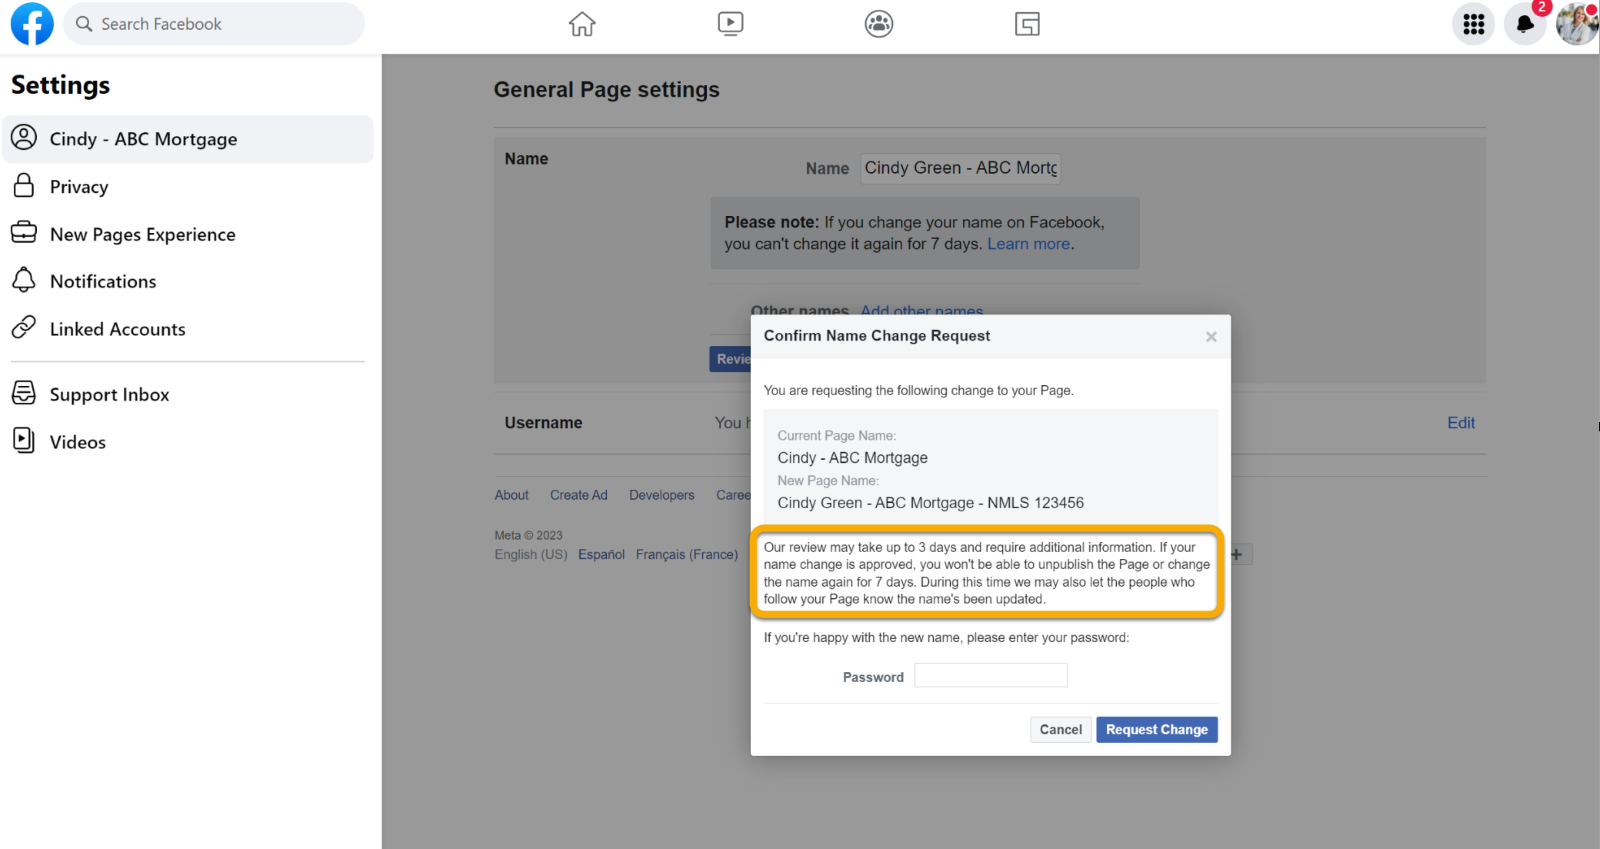Click the Facebook logo icon

pos(32,24)
